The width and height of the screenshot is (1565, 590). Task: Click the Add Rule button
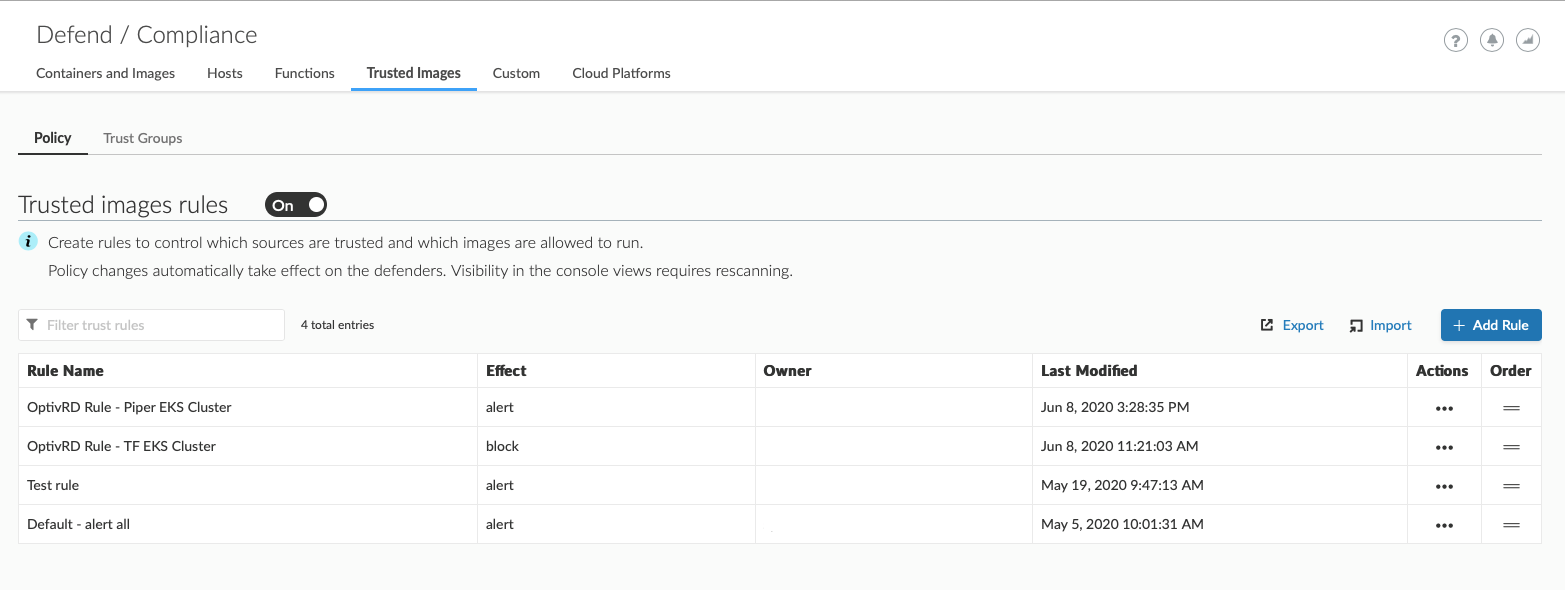pyautogui.click(x=1490, y=325)
